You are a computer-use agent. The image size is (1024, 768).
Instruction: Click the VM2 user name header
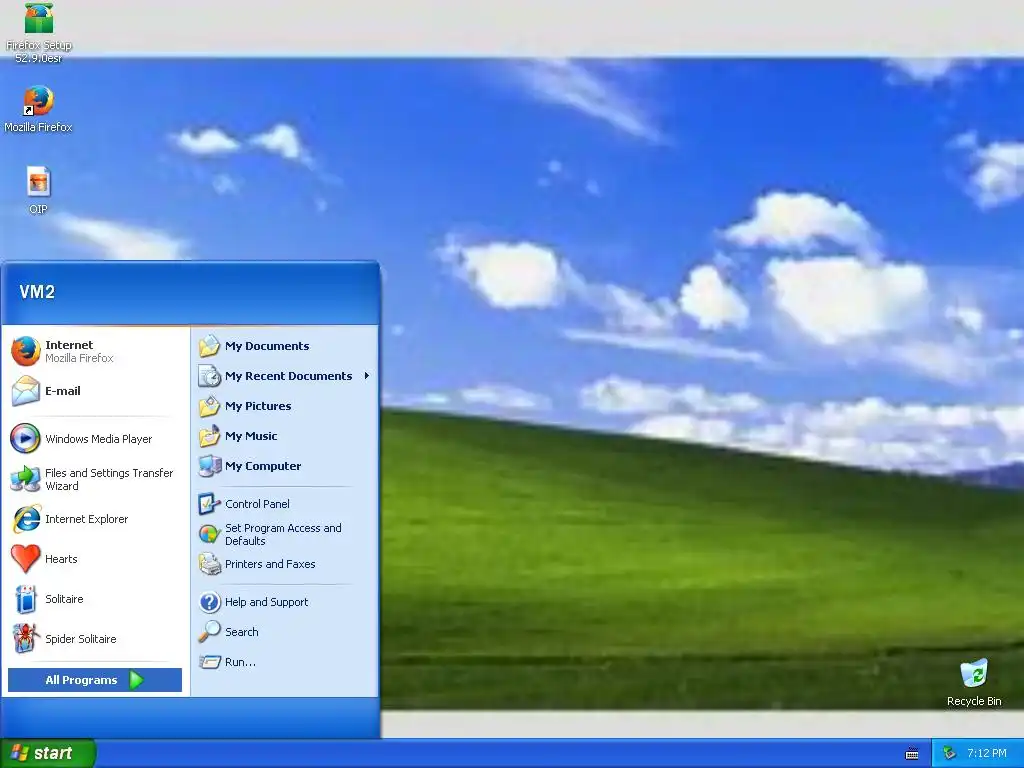click(37, 292)
